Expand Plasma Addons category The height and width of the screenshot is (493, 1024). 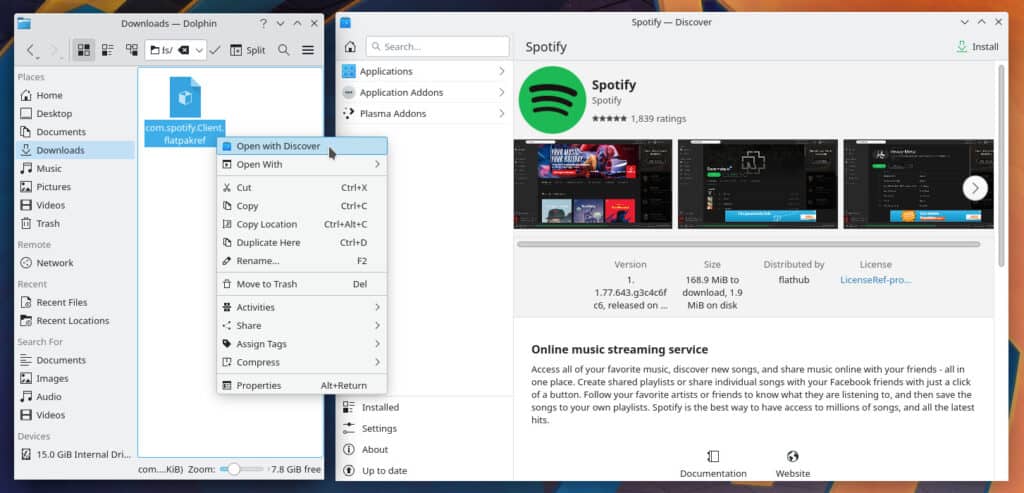[424, 113]
